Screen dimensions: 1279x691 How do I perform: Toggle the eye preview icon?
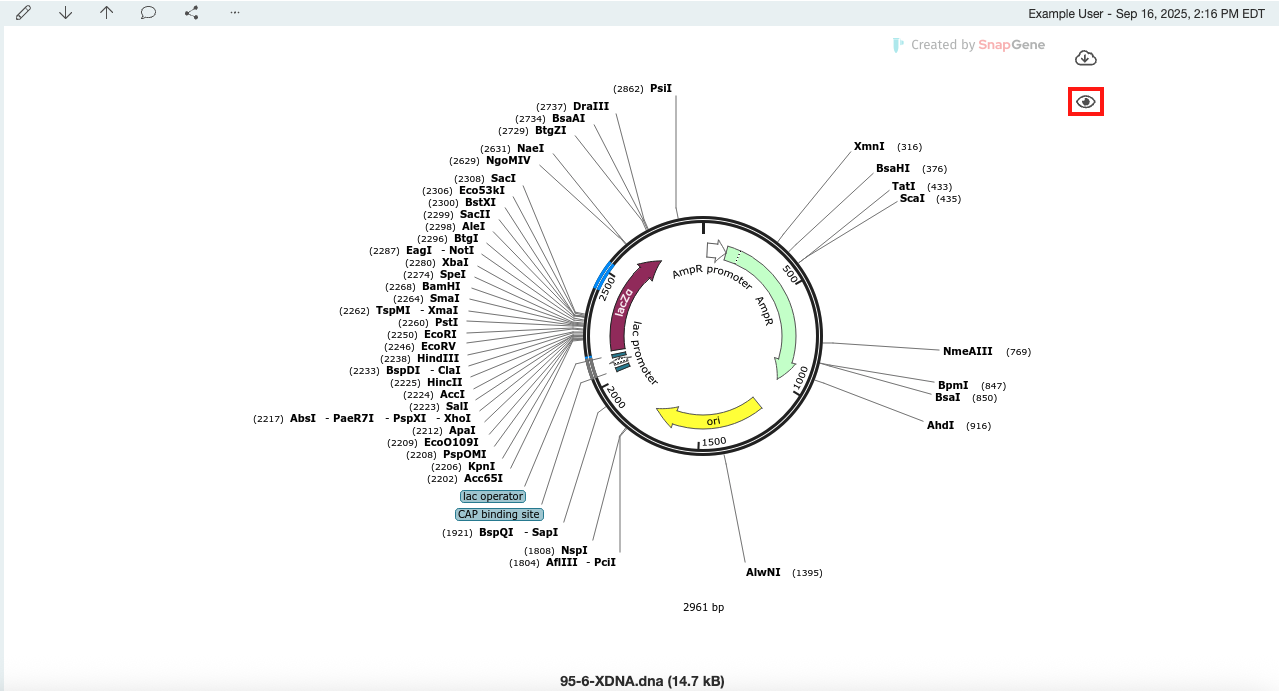pyautogui.click(x=1086, y=102)
